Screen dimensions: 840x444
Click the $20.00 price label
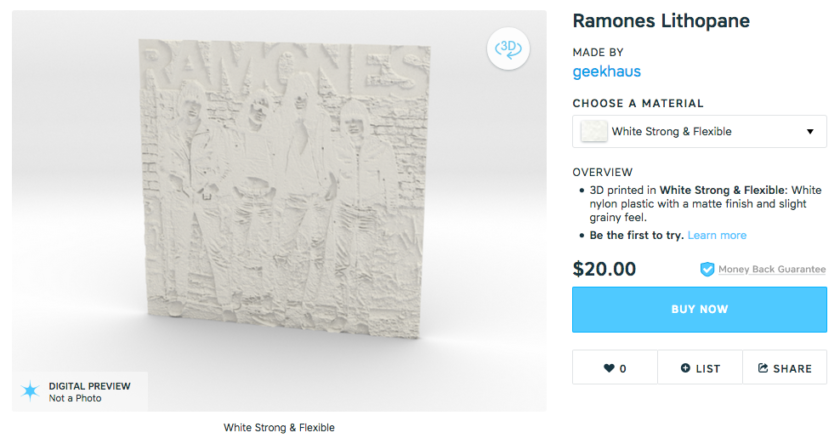pos(604,269)
